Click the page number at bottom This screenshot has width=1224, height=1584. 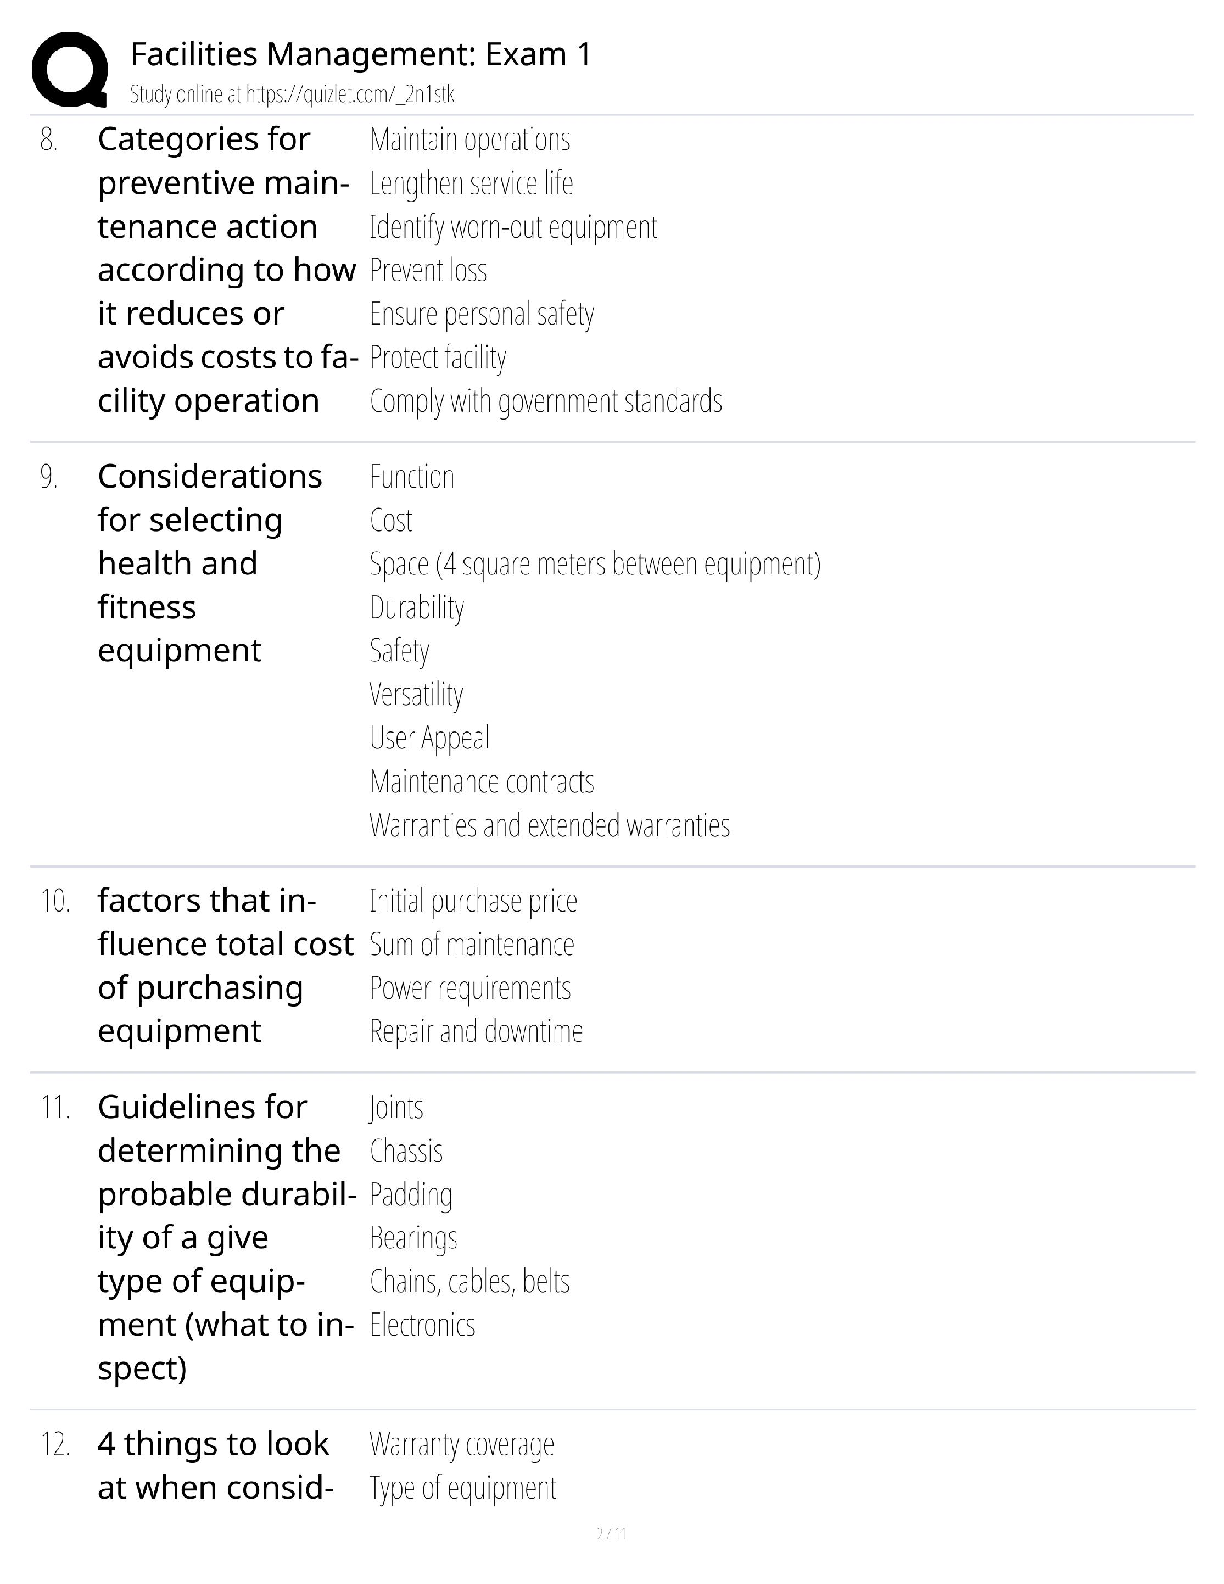[x=611, y=1533]
